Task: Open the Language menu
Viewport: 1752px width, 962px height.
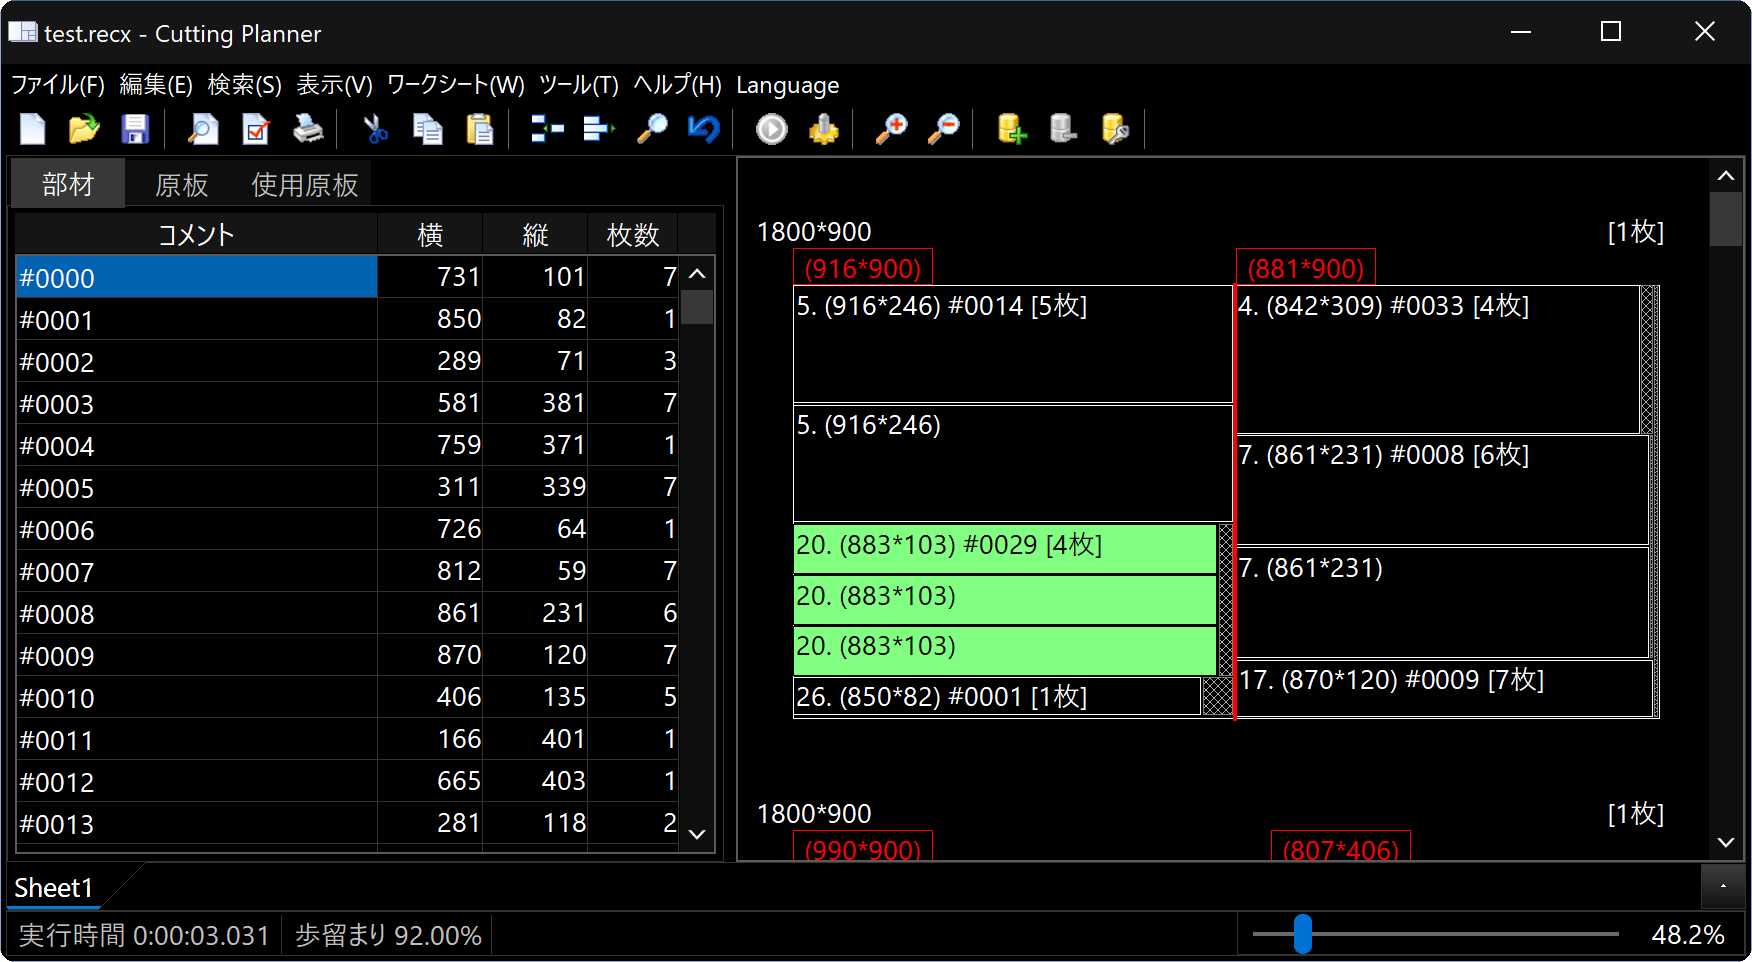Action: 788,85
